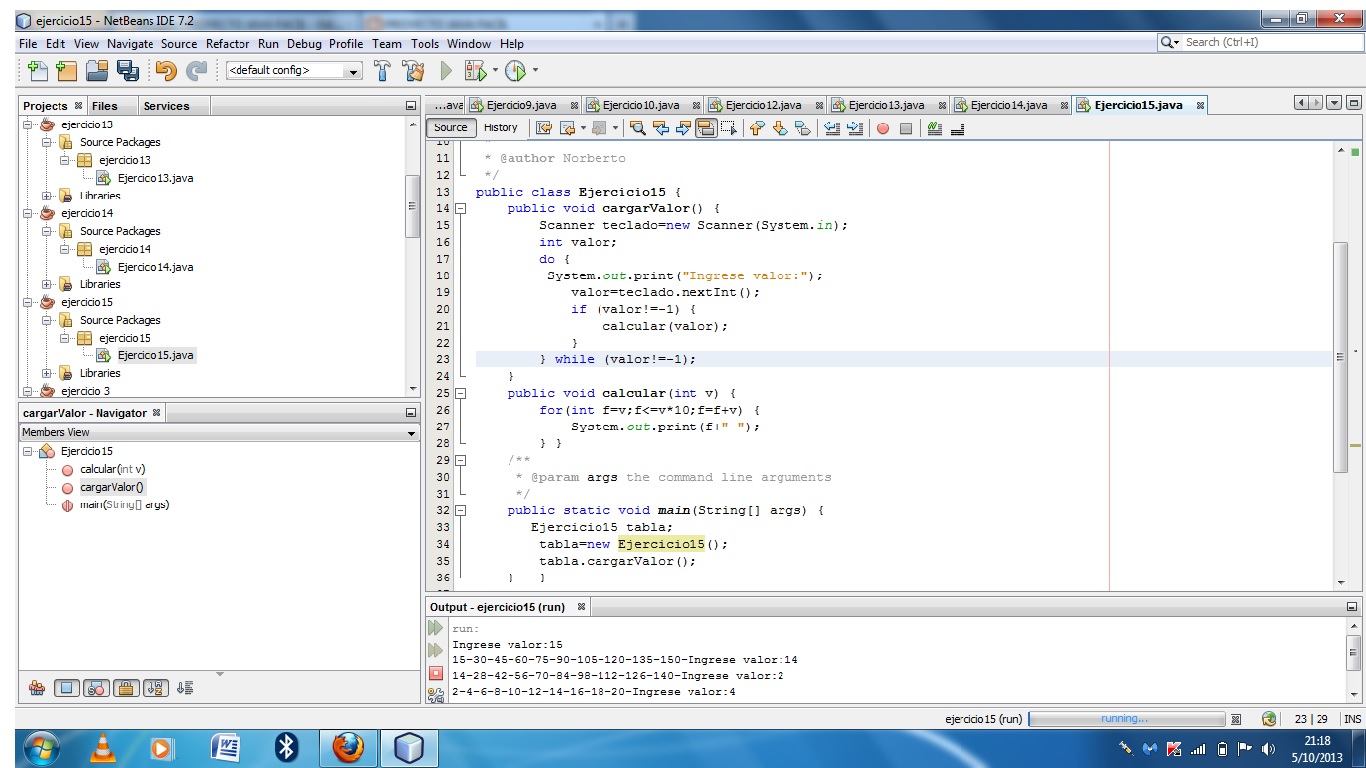Open Clean and Build project icon

[x=414, y=70]
